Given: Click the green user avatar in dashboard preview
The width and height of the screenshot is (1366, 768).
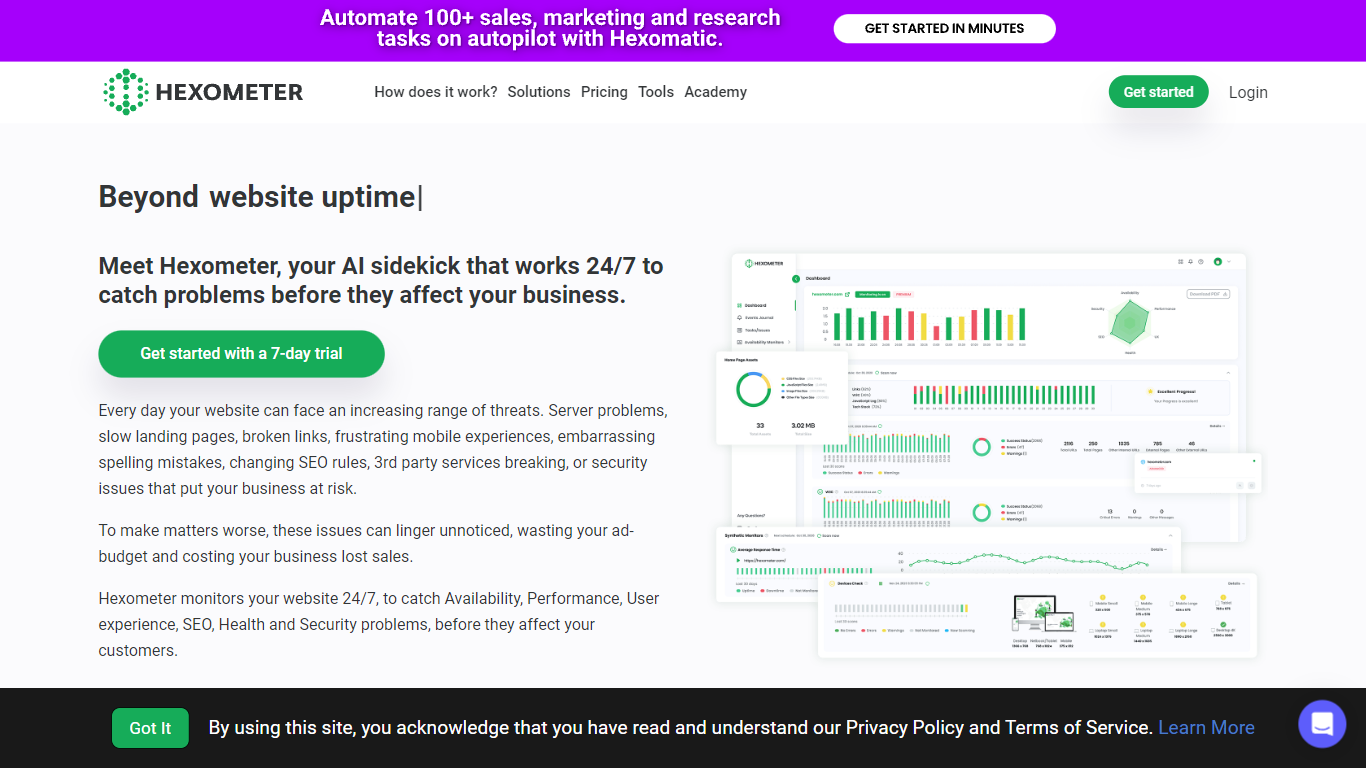Looking at the screenshot, I should [x=1218, y=262].
